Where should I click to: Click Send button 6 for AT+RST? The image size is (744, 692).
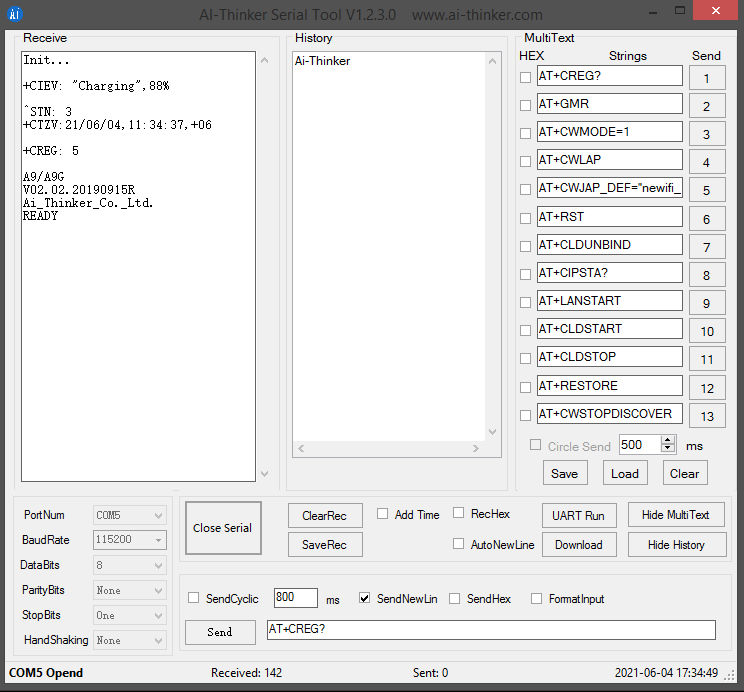707,219
